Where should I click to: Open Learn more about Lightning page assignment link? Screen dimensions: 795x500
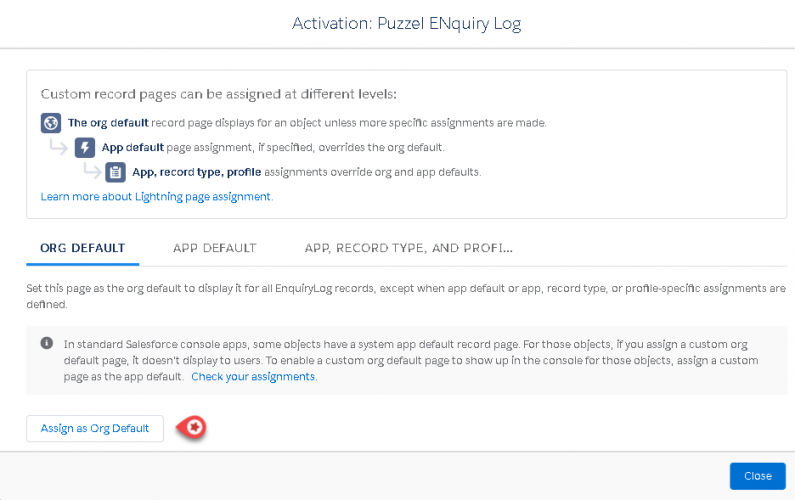pyautogui.click(x=156, y=197)
